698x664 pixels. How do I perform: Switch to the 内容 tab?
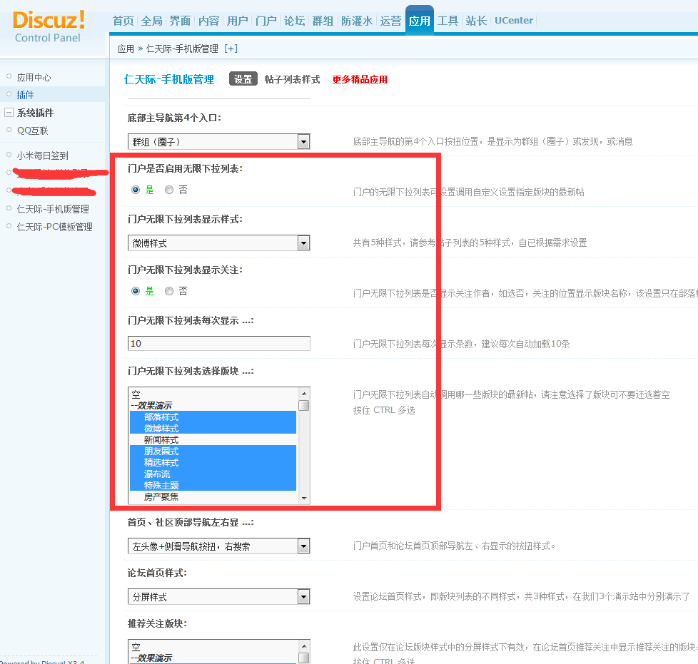coord(209,21)
